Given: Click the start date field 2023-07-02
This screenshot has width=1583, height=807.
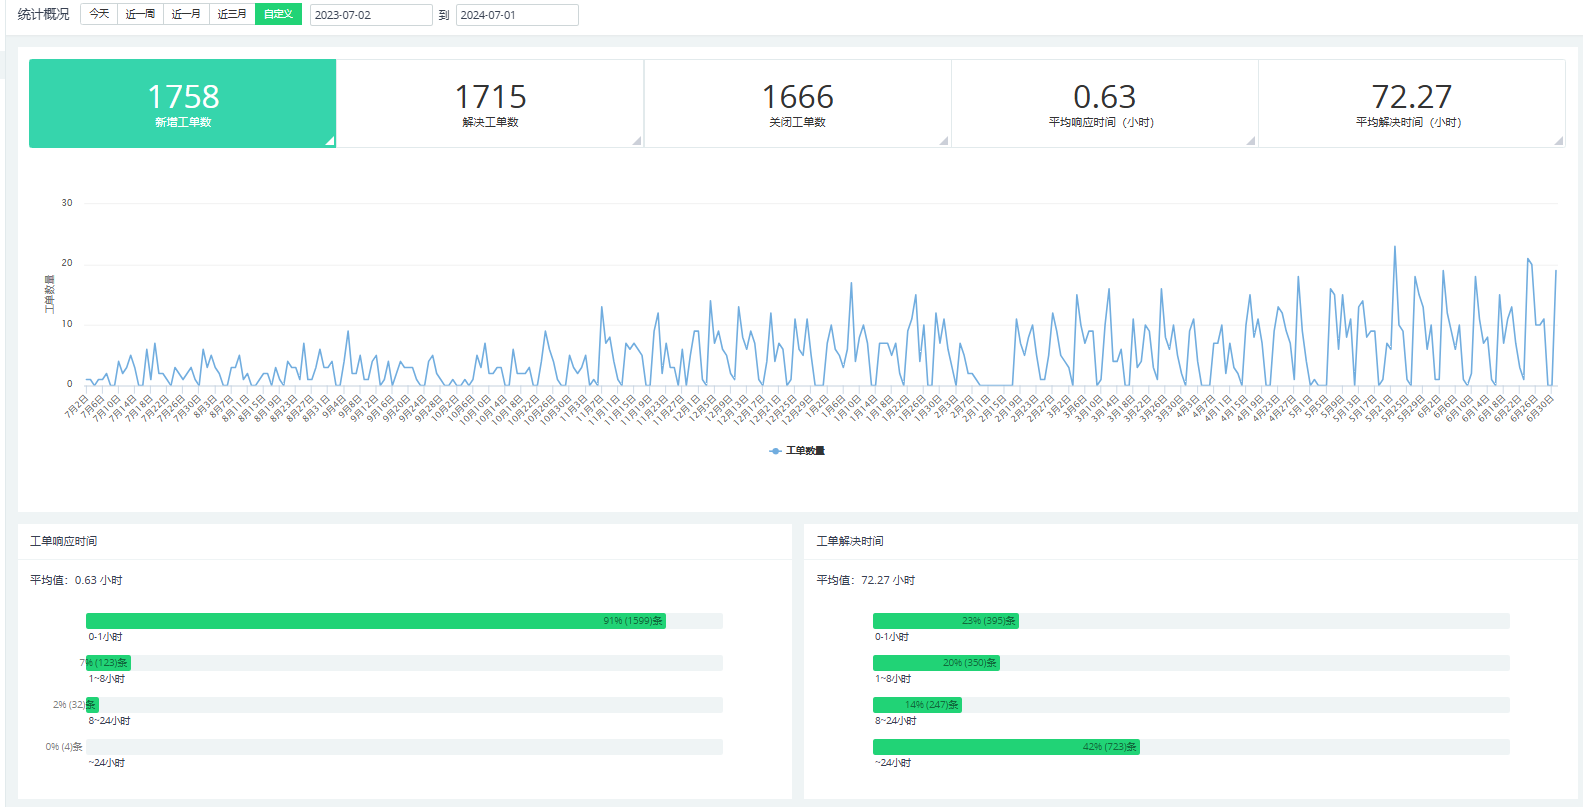Looking at the screenshot, I should coord(371,15).
